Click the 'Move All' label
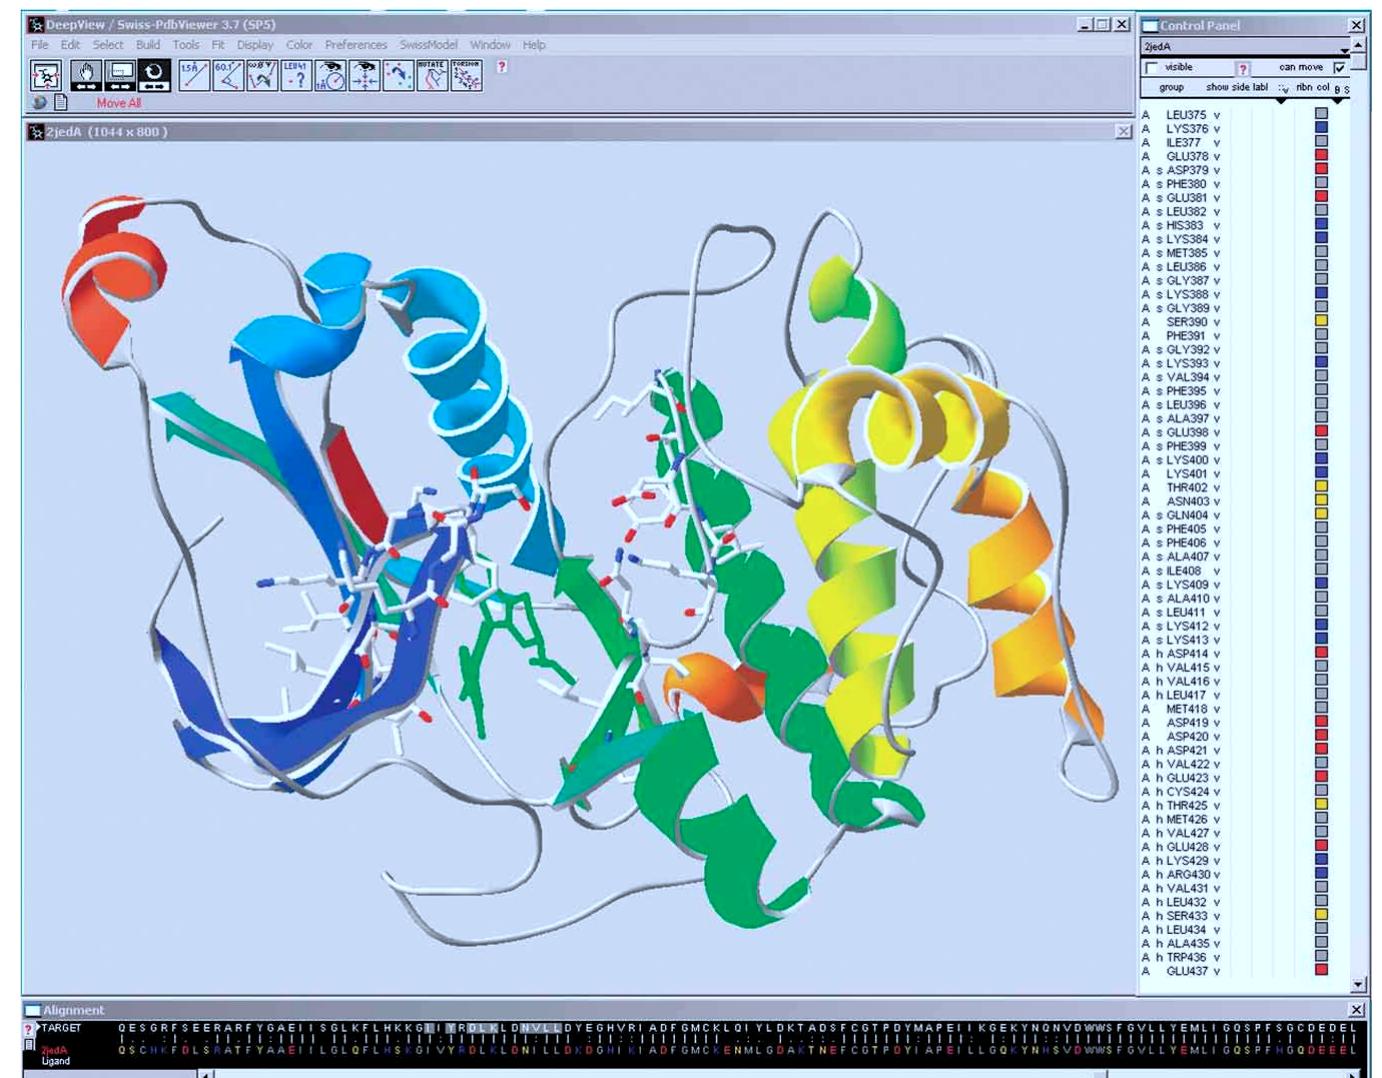 click(119, 103)
